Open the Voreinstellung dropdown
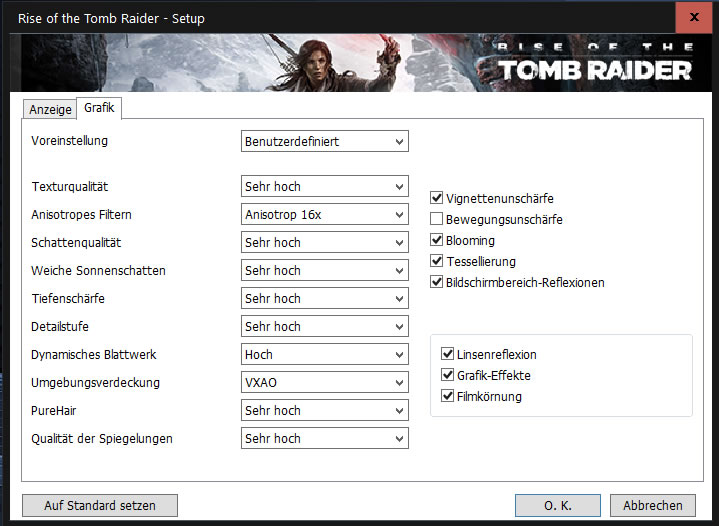 click(x=325, y=141)
